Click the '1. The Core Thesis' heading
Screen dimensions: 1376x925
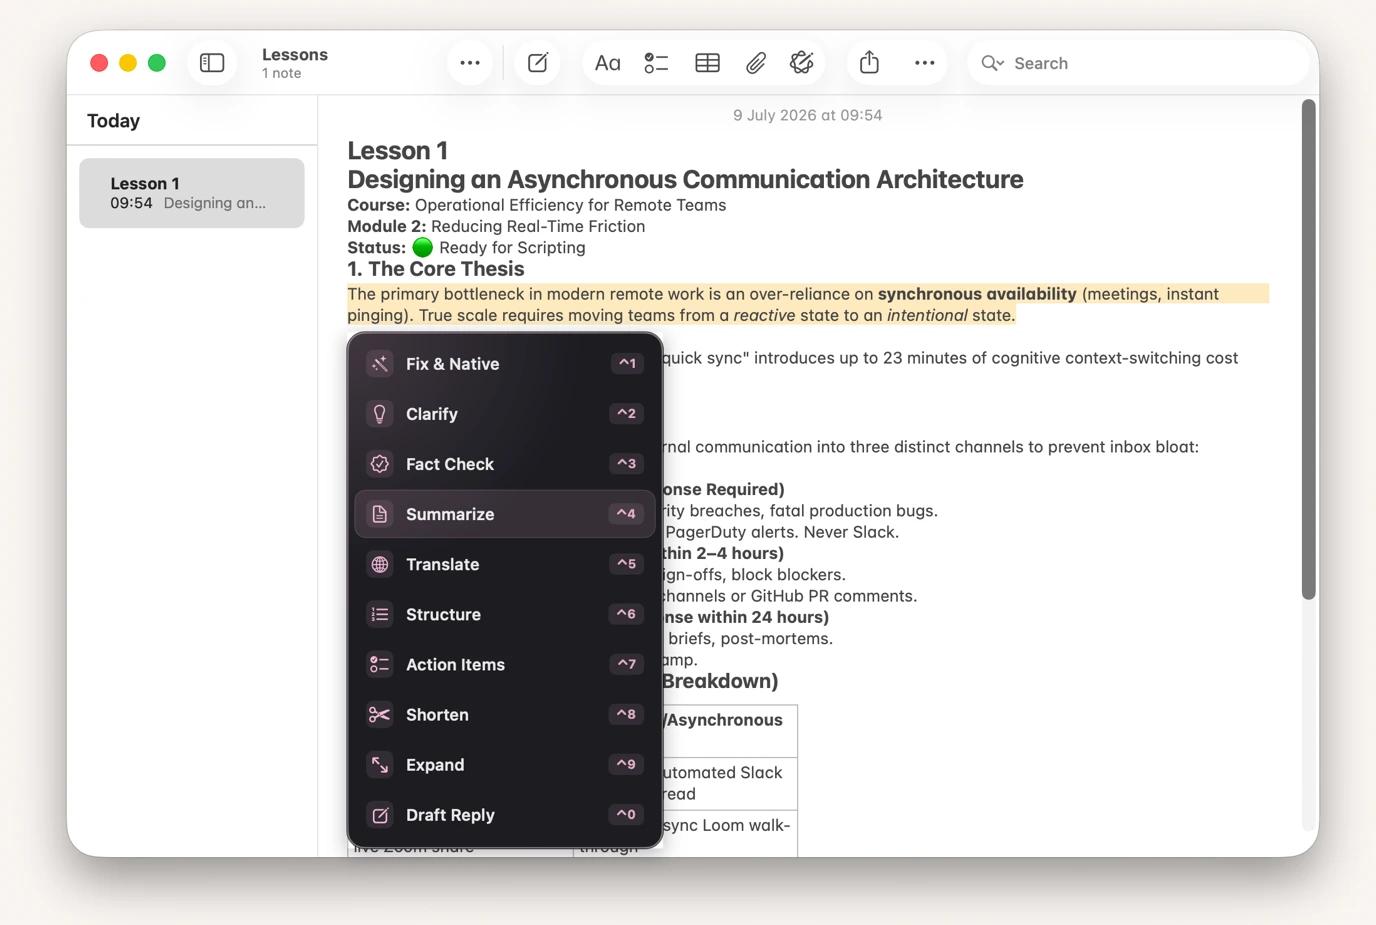436,269
